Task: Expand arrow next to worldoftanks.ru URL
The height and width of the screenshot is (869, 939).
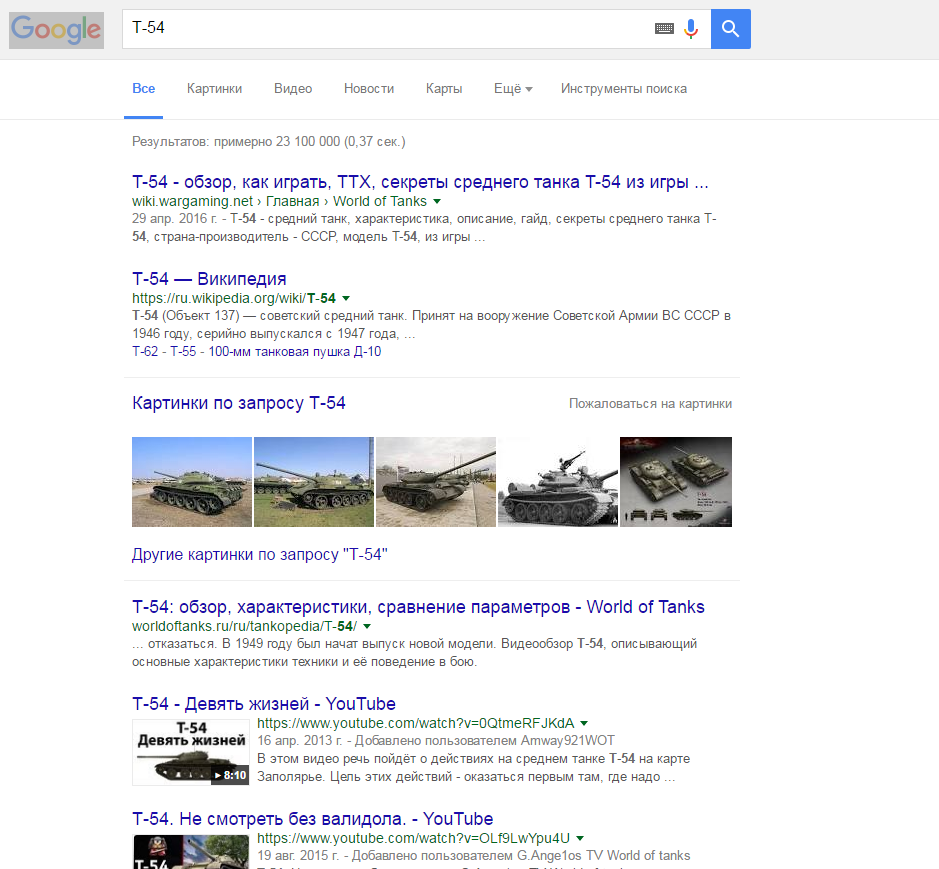Action: point(367,626)
